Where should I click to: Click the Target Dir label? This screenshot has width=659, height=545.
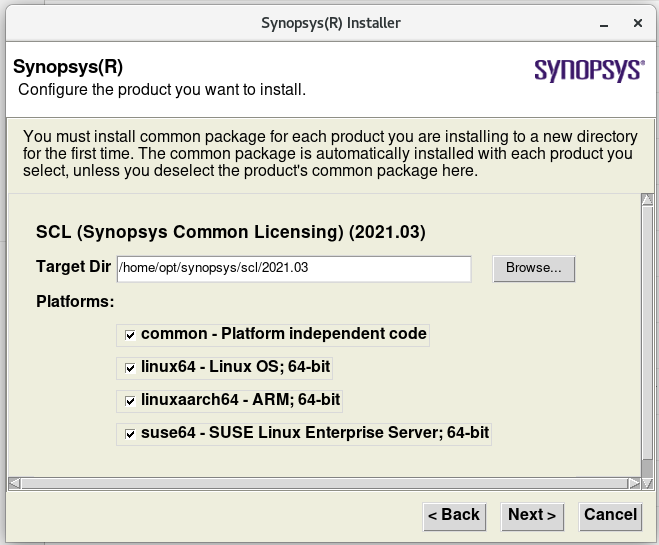pyautogui.click(x=74, y=266)
